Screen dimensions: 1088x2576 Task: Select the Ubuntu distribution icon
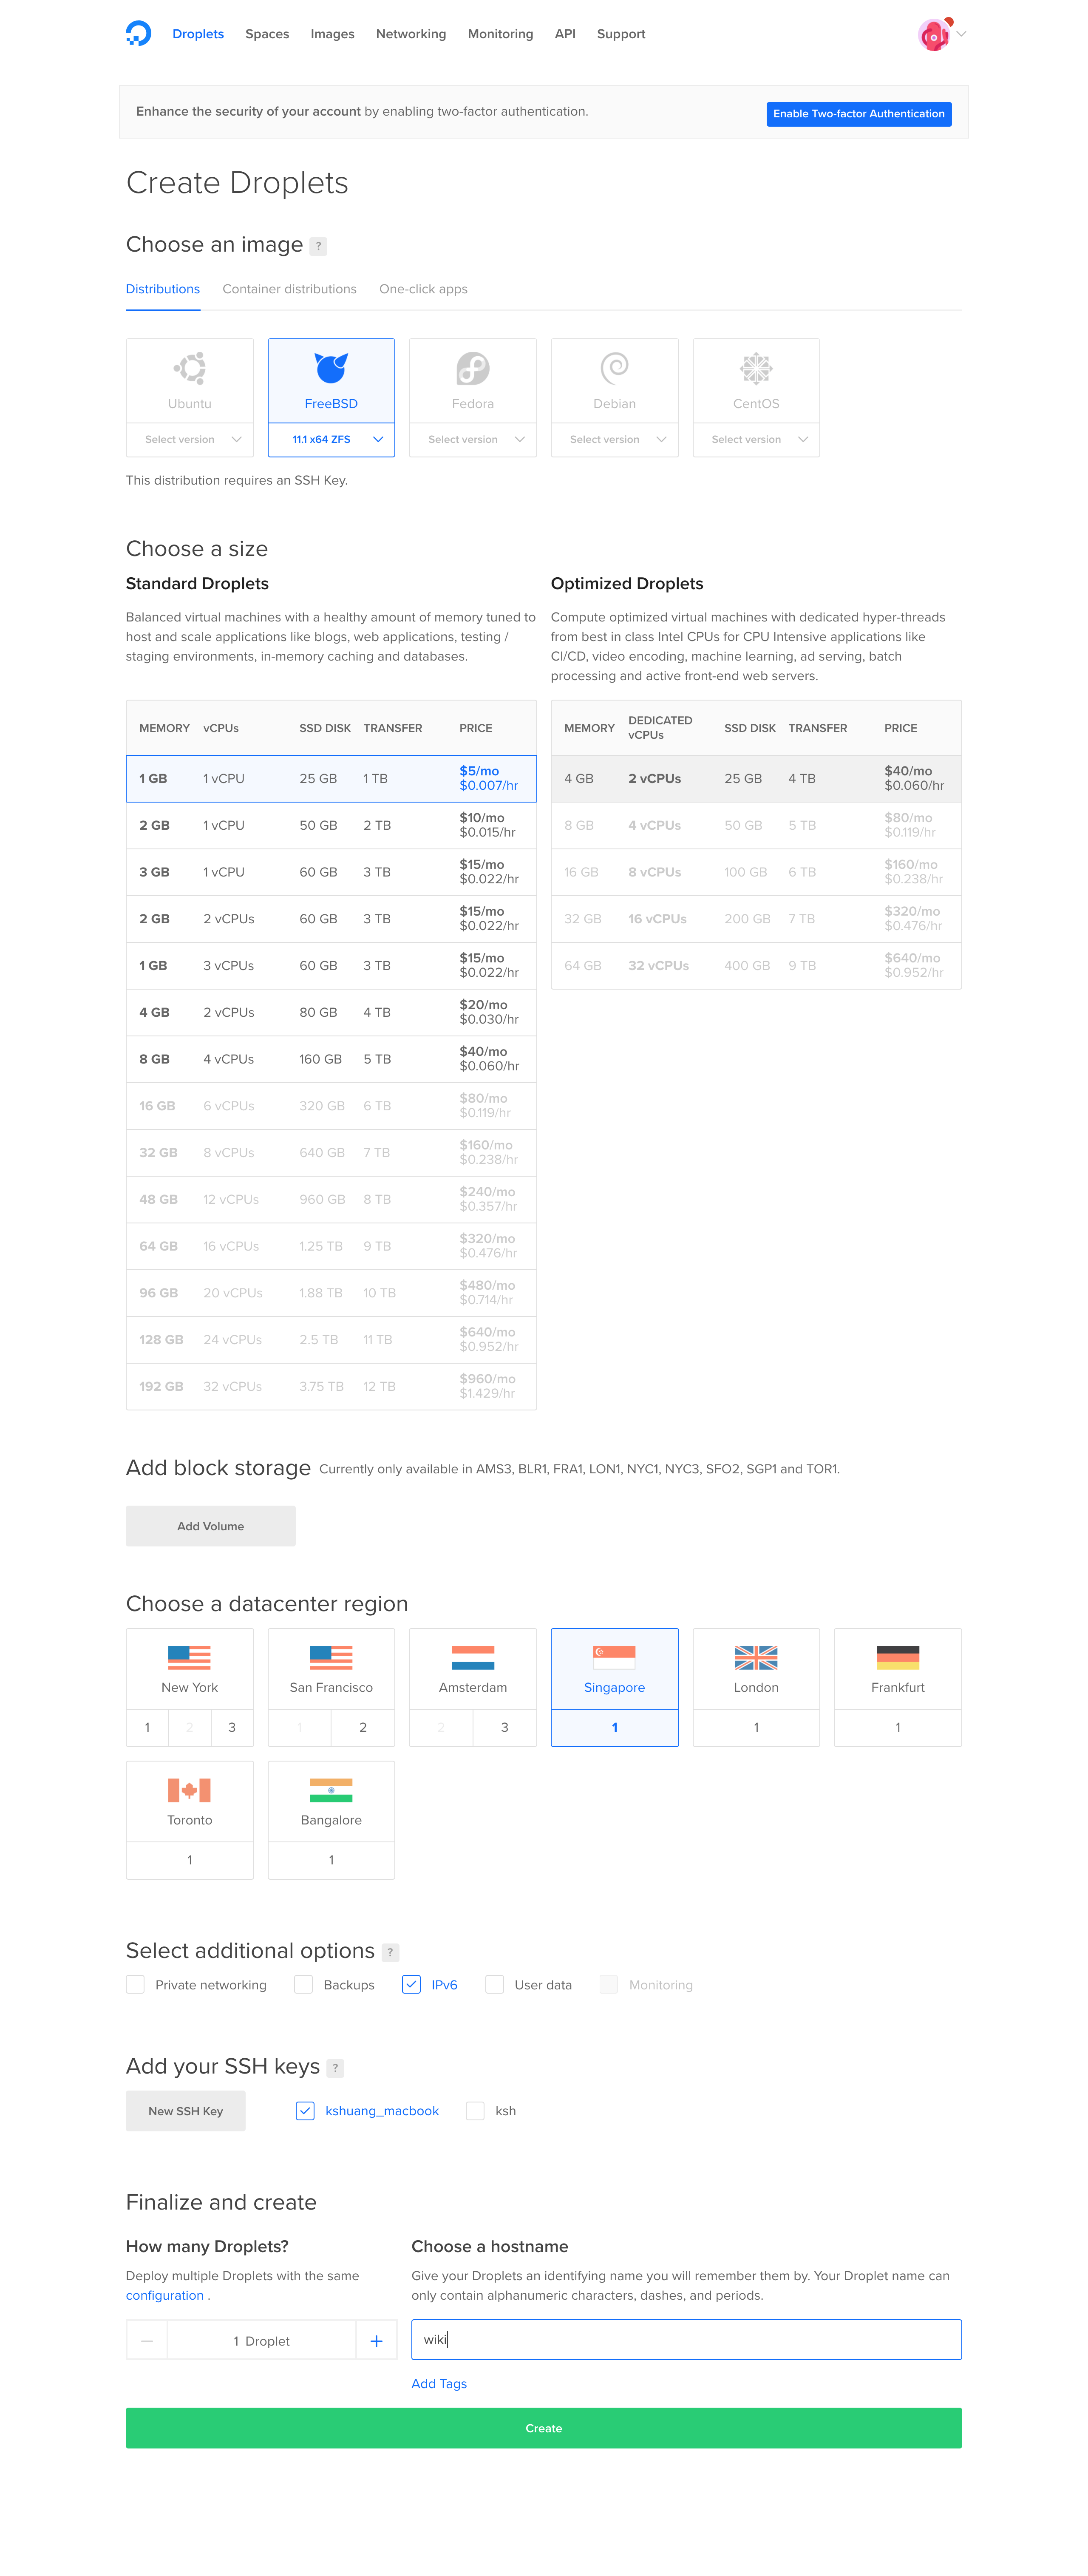point(189,369)
